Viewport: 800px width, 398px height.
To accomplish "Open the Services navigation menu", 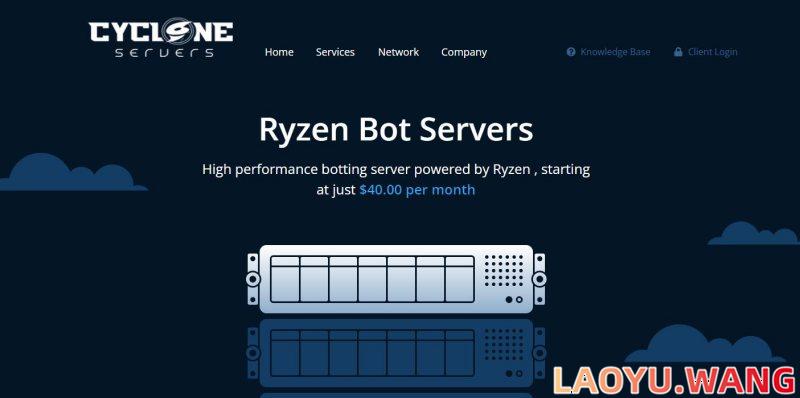I will [335, 52].
